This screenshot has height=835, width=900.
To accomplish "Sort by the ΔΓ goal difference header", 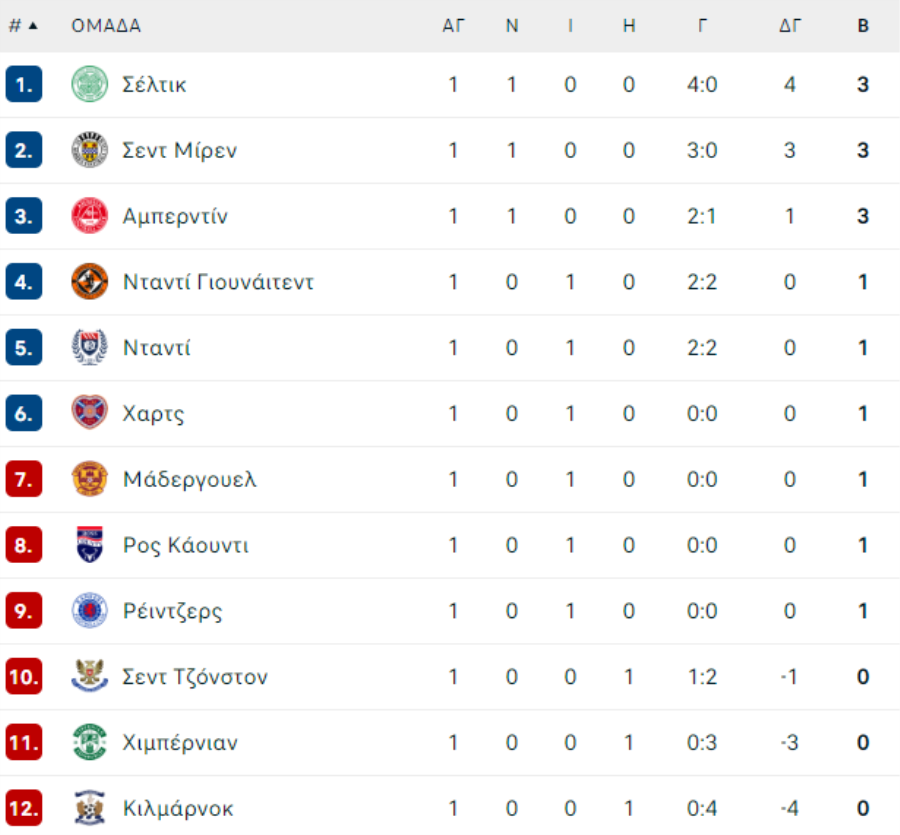I will pos(790,26).
